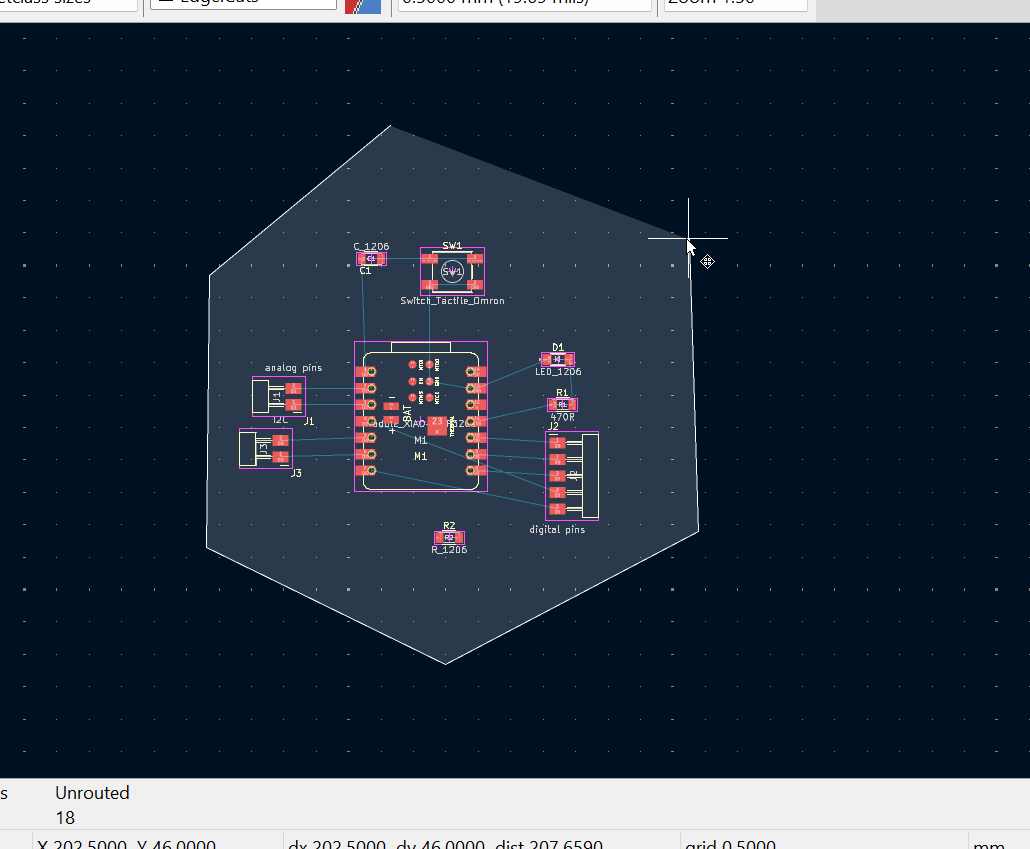This screenshot has width=1030, height=849.
Task: Select the R2 resistor footprint
Action: pyautogui.click(x=449, y=538)
